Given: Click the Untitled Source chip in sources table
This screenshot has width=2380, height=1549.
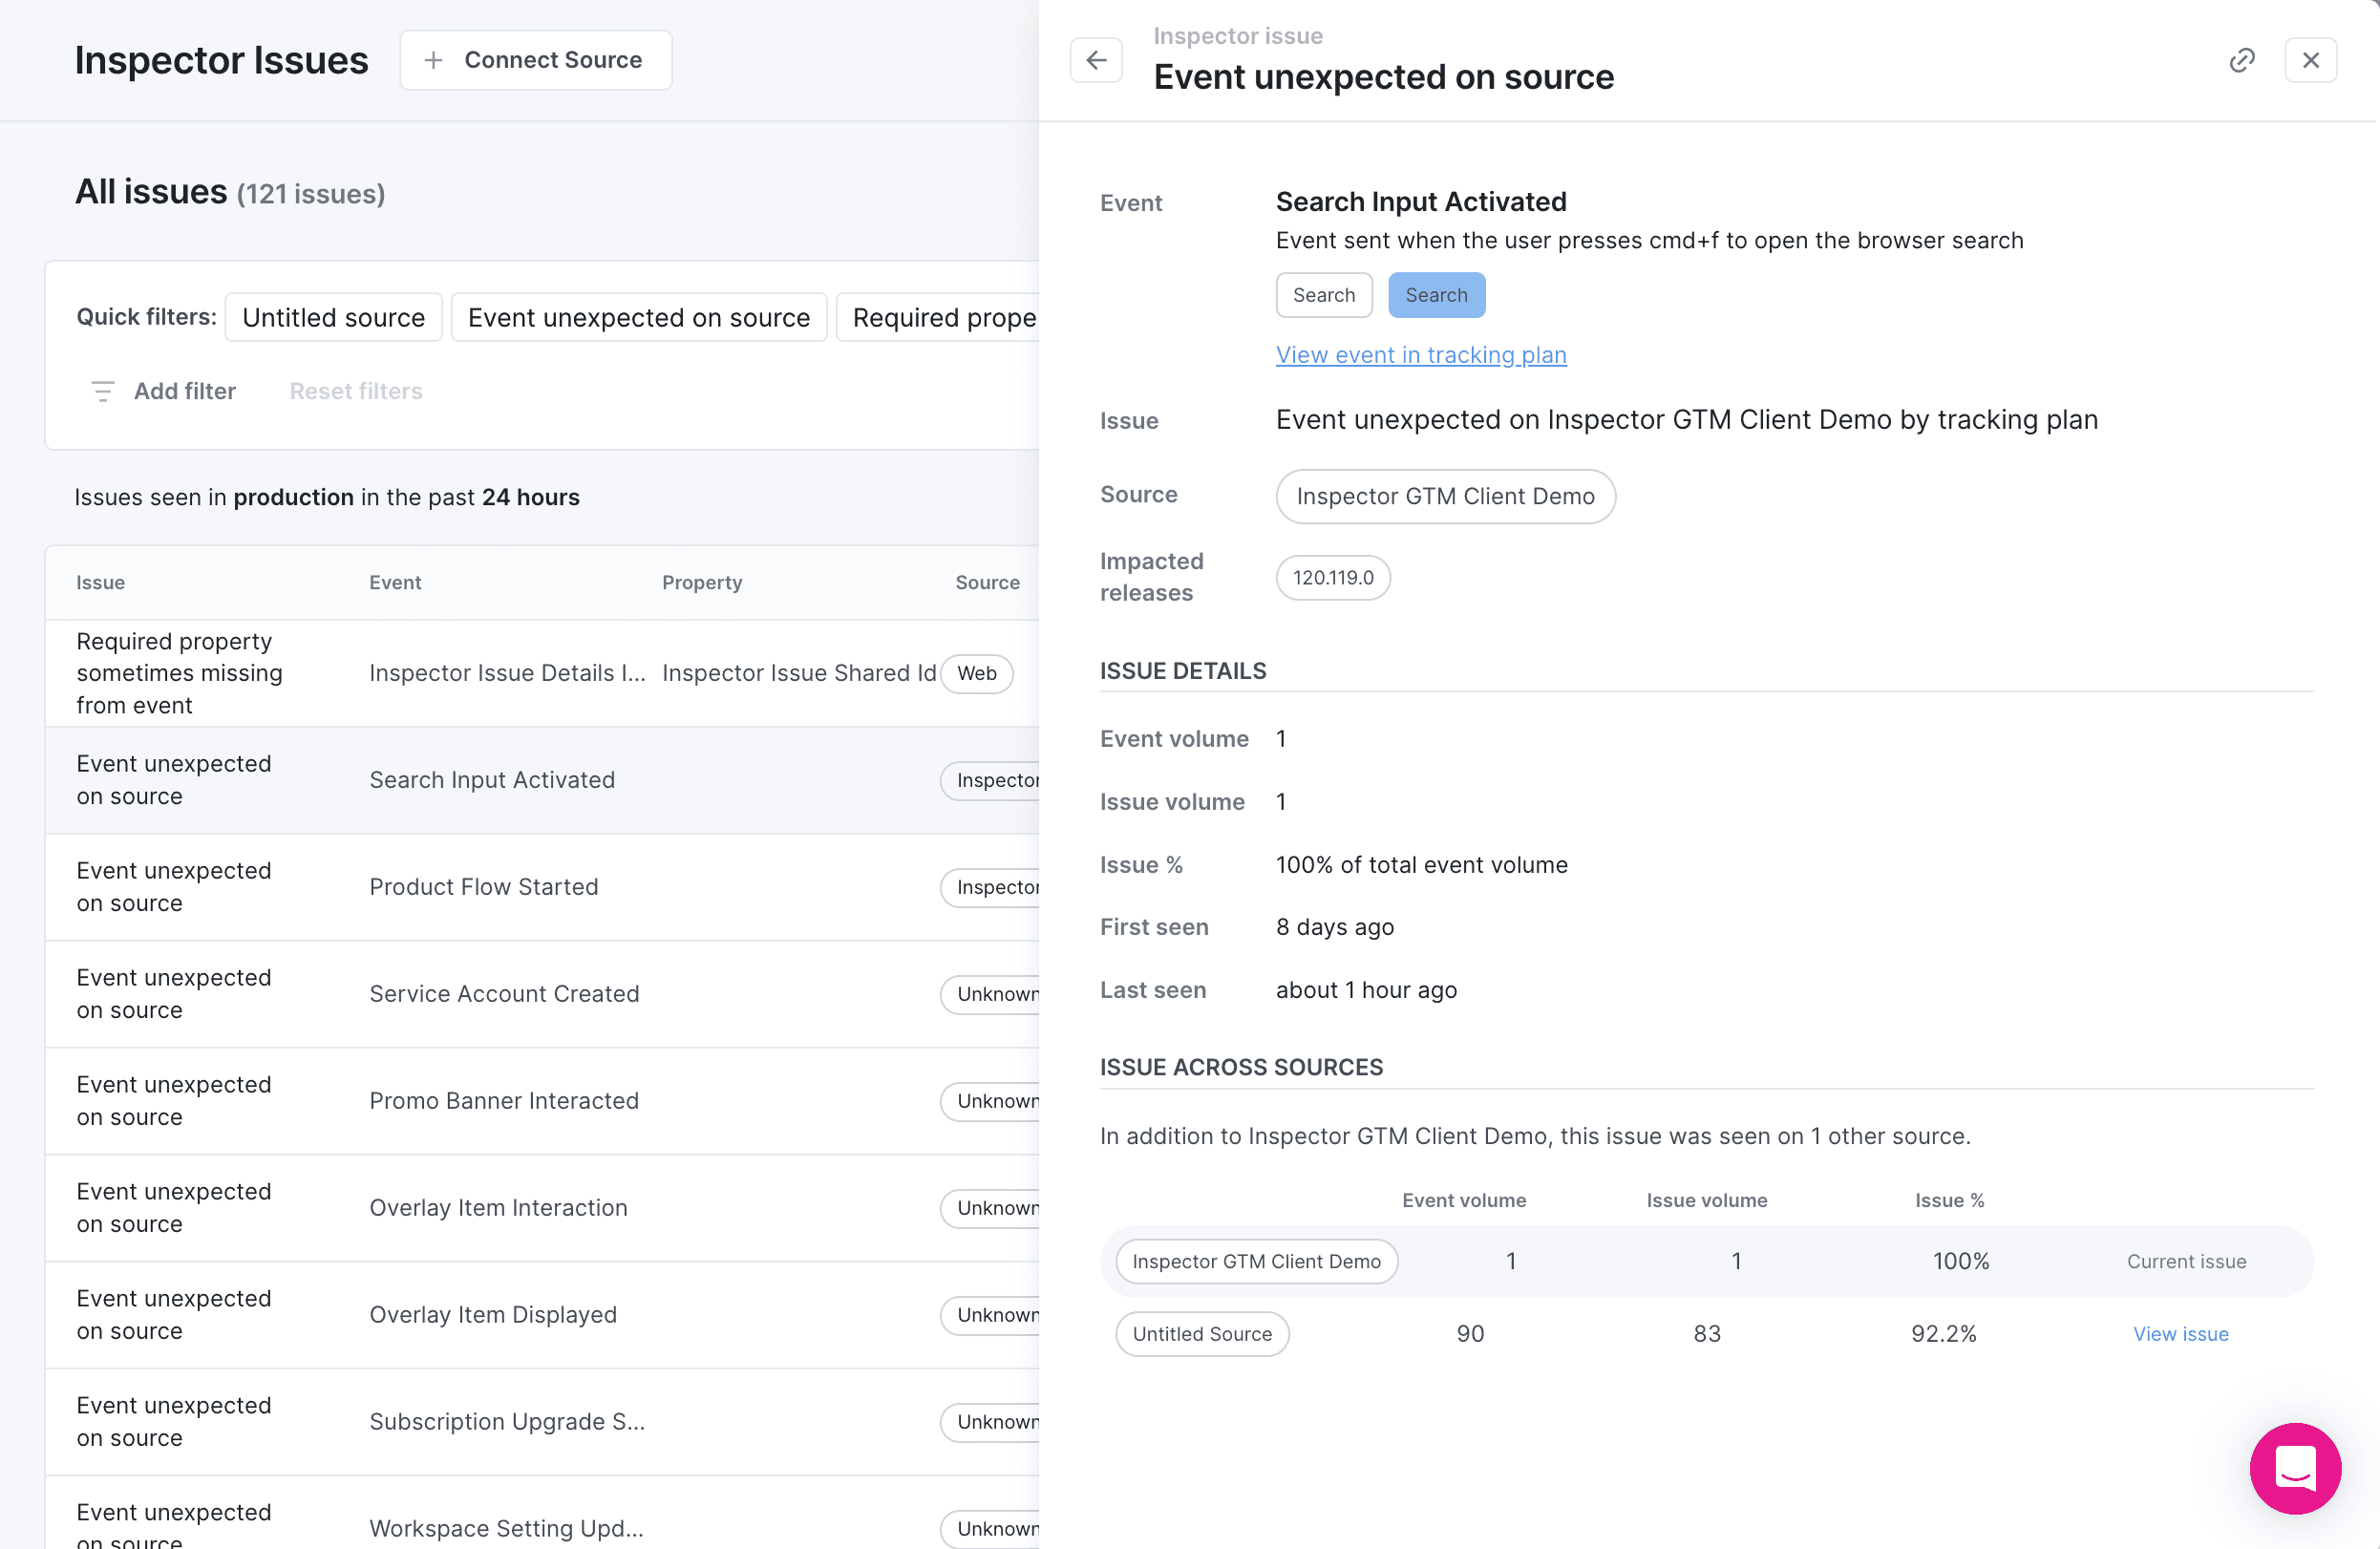Looking at the screenshot, I should coord(1201,1333).
